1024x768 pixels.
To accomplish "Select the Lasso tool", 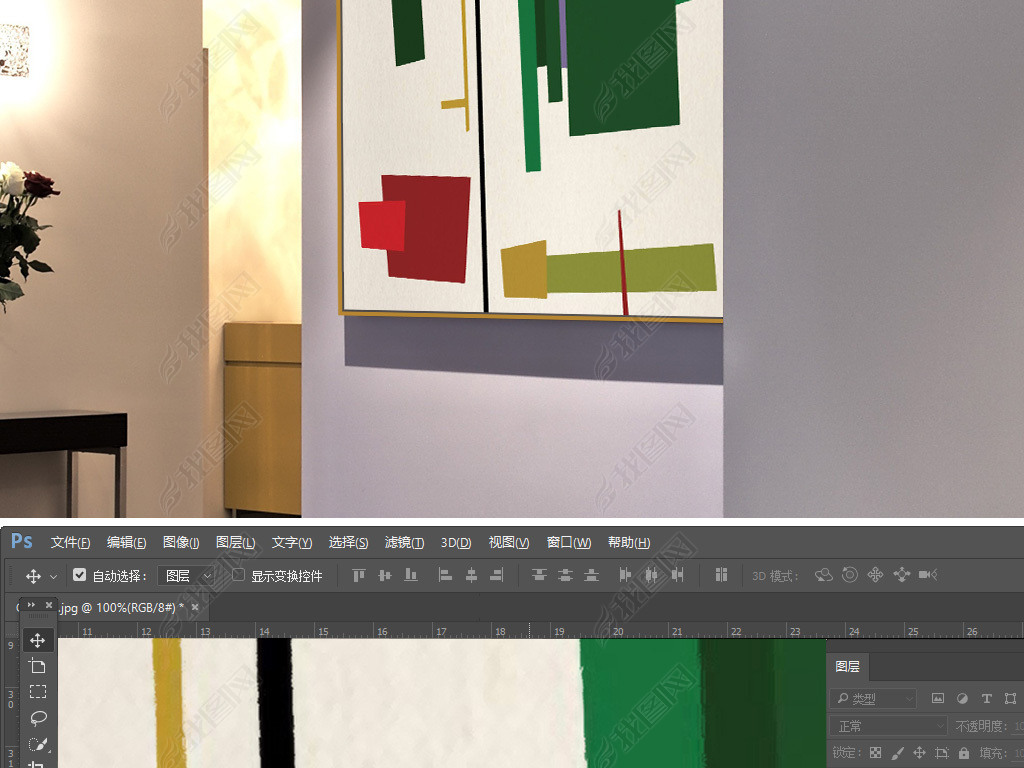I will 38,718.
